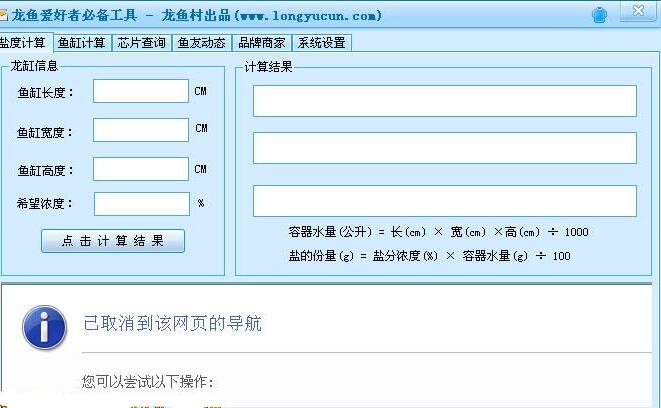Screen dimensions: 661x408
Task: Go to the 鱼友动态 tab
Action: tap(201, 43)
